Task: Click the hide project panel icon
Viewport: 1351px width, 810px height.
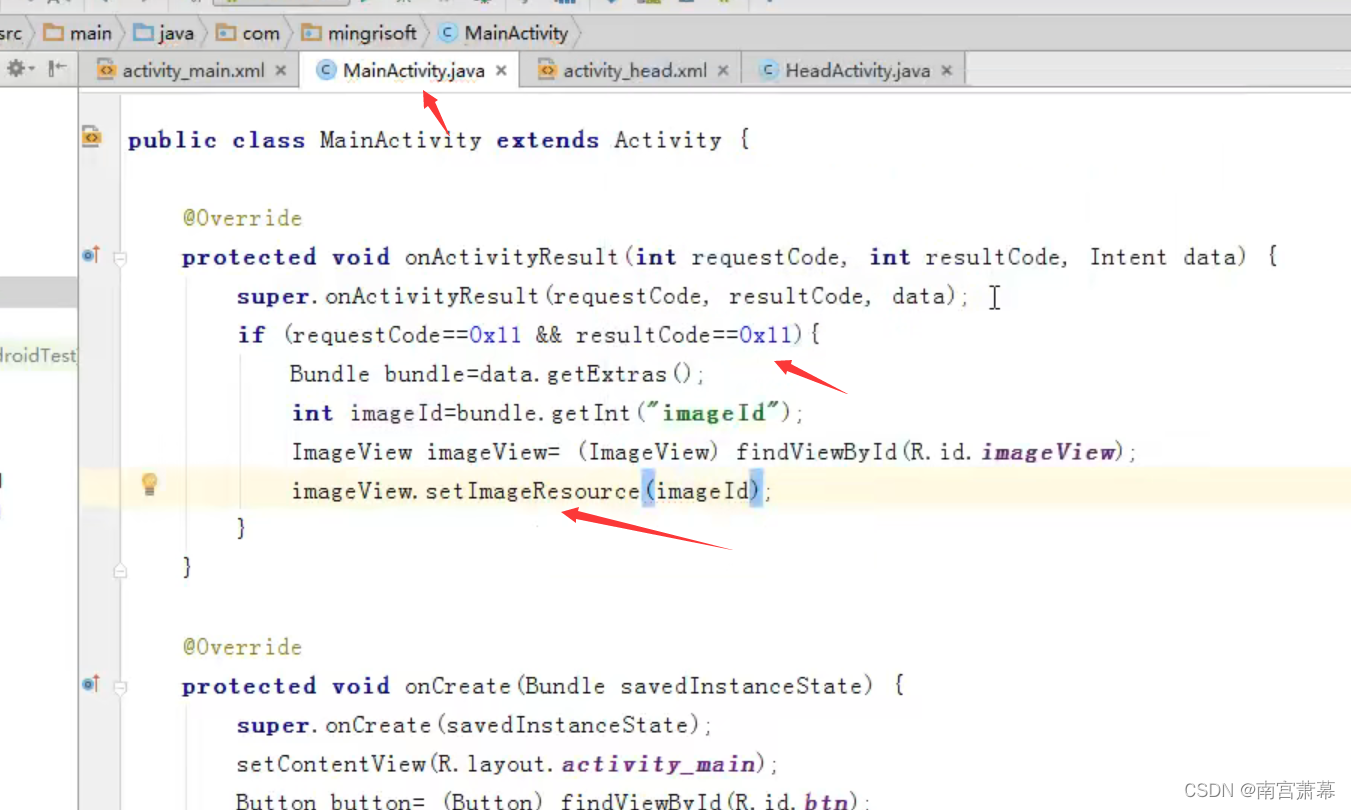Action: pyautogui.click(x=58, y=69)
